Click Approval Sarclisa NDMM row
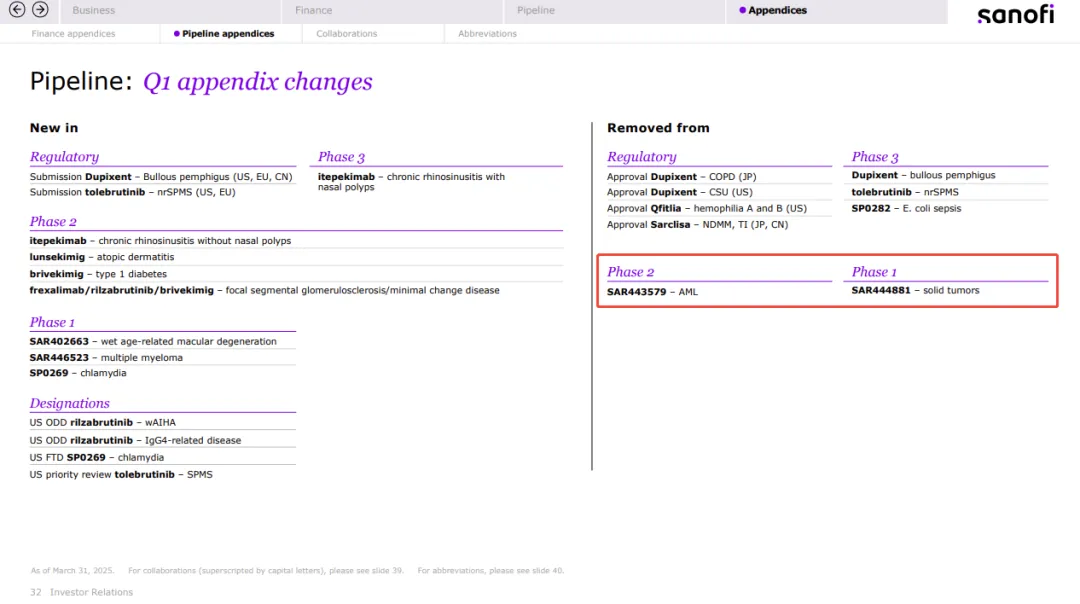The image size is (1080, 604). coord(697,225)
